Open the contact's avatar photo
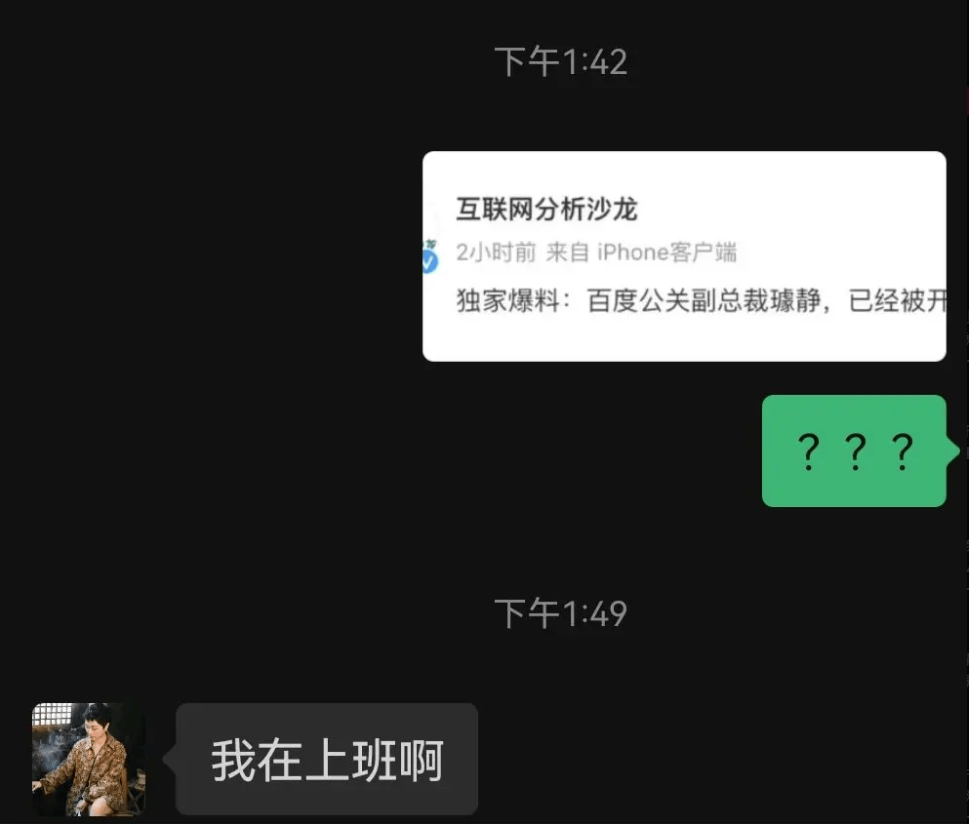Viewport: 969px width, 824px height. (x=89, y=759)
